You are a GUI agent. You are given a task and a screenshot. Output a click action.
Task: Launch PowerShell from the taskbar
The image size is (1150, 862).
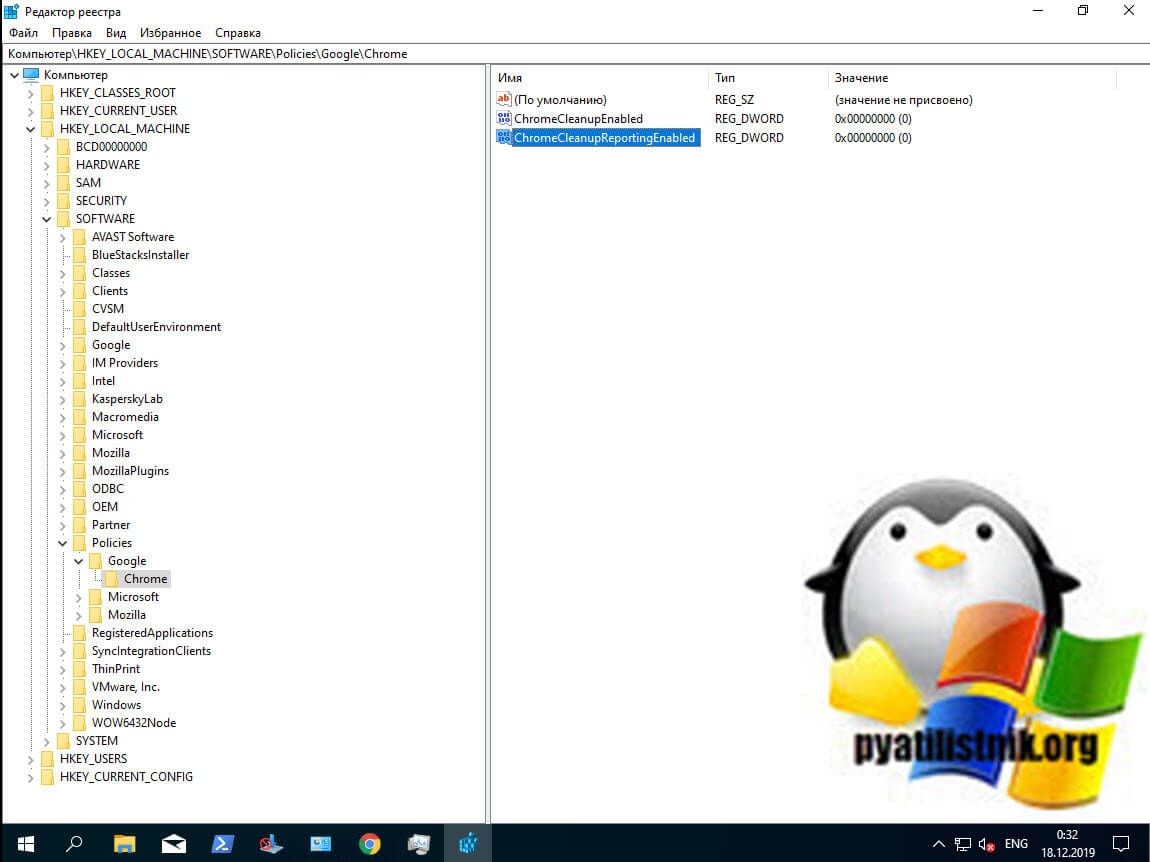[x=222, y=843]
